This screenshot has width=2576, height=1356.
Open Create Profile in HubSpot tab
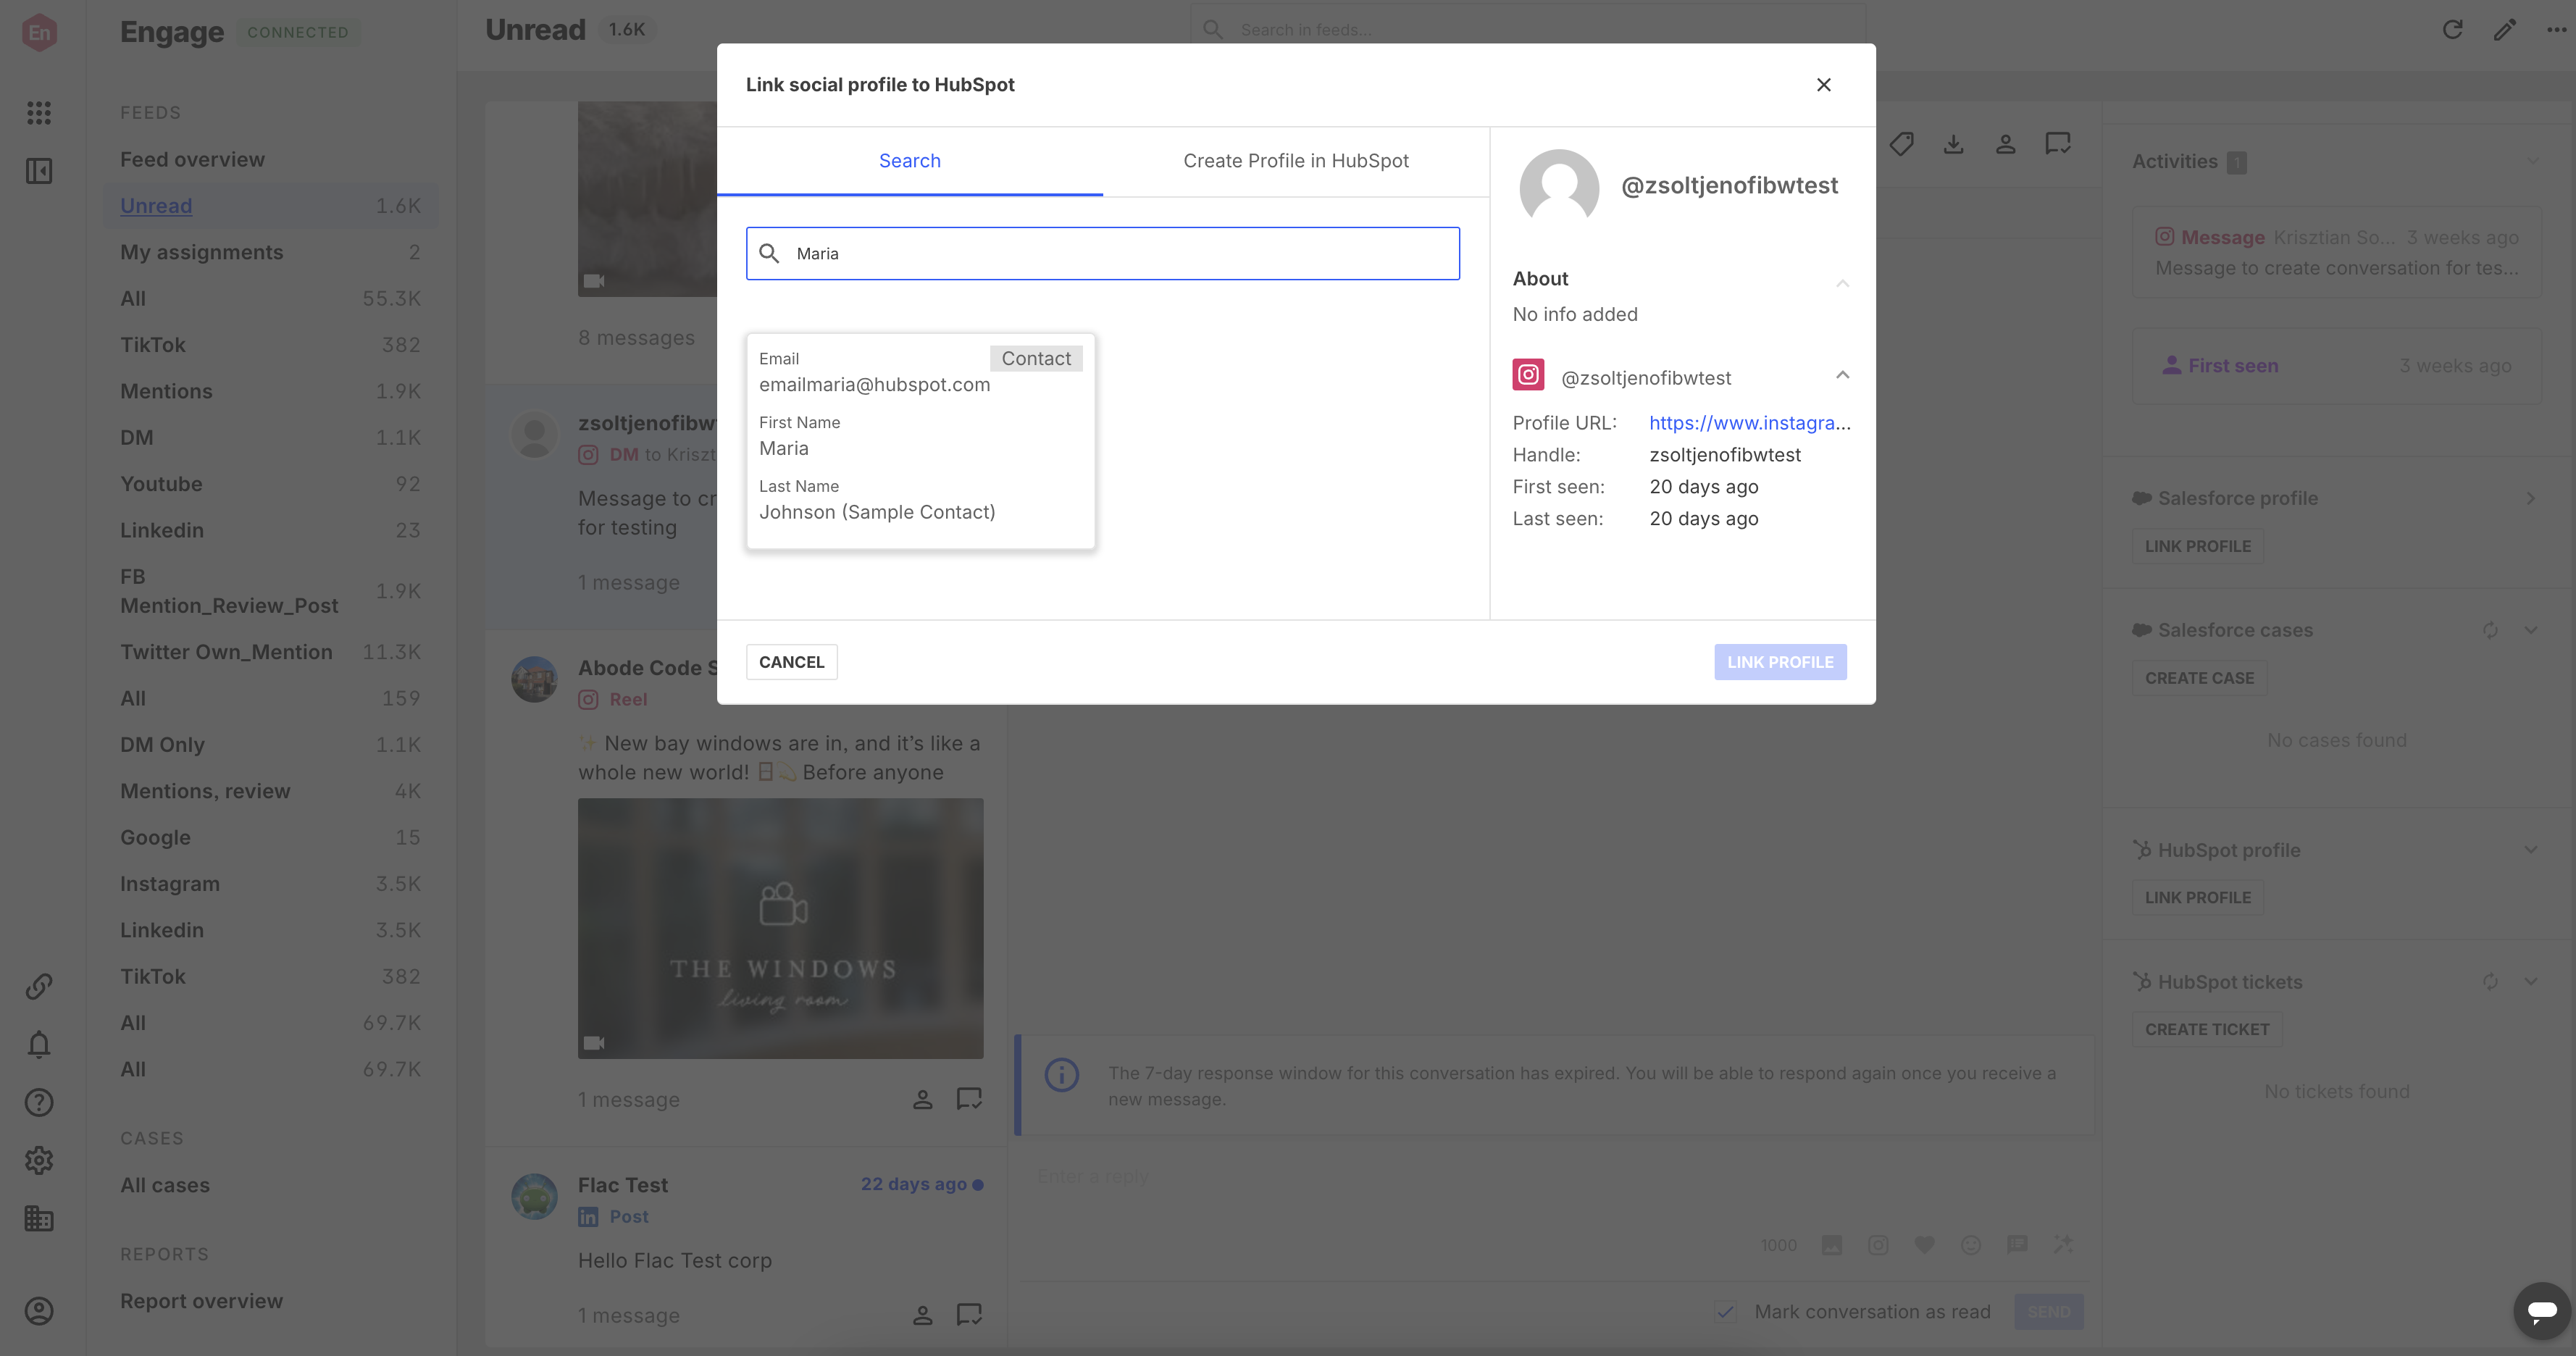click(x=1295, y=161)
